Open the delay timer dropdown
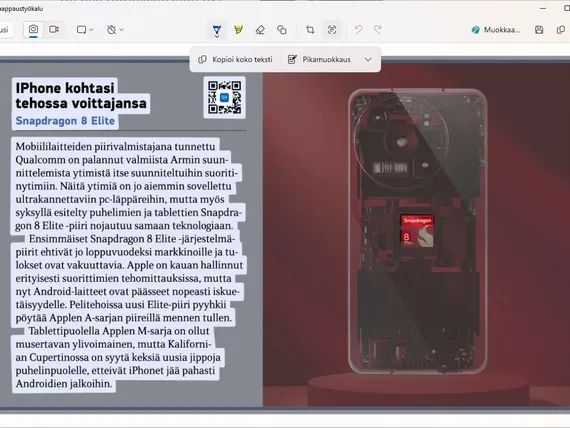Viewport: 570px width, 428px height. (115, 30)
